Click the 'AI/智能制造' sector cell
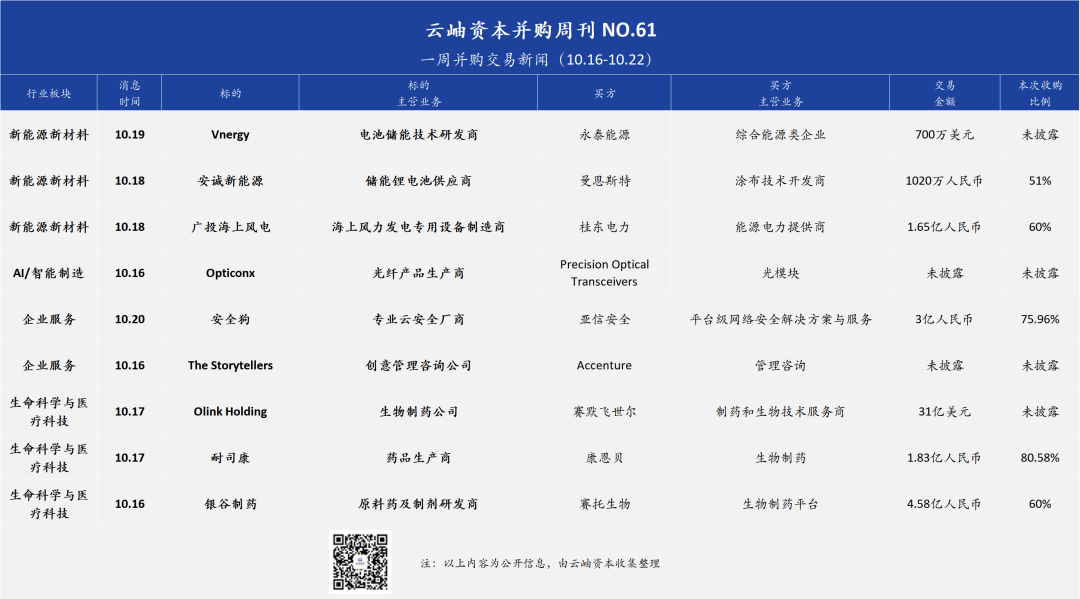1080x599 pixels. tap(49, 273)
